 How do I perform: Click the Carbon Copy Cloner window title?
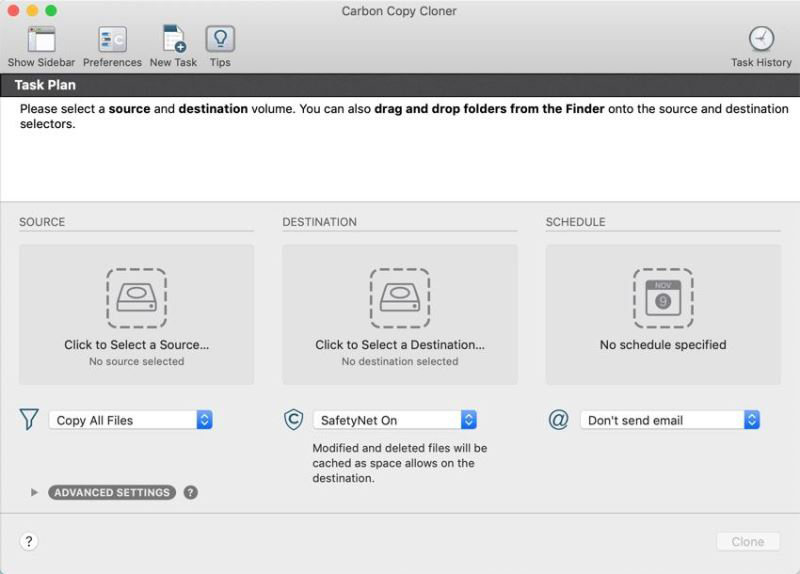[399, 11]
